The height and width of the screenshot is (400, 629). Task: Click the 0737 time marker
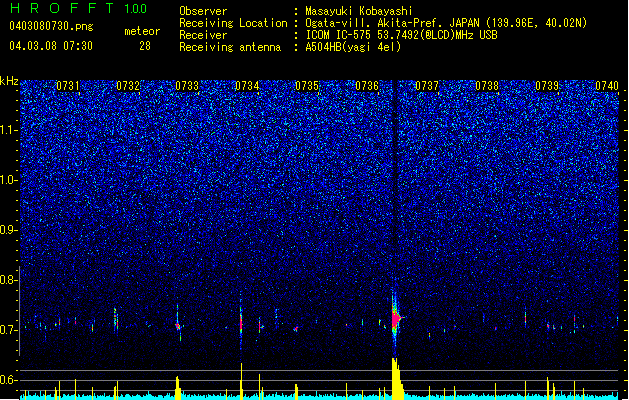(427, 86)
